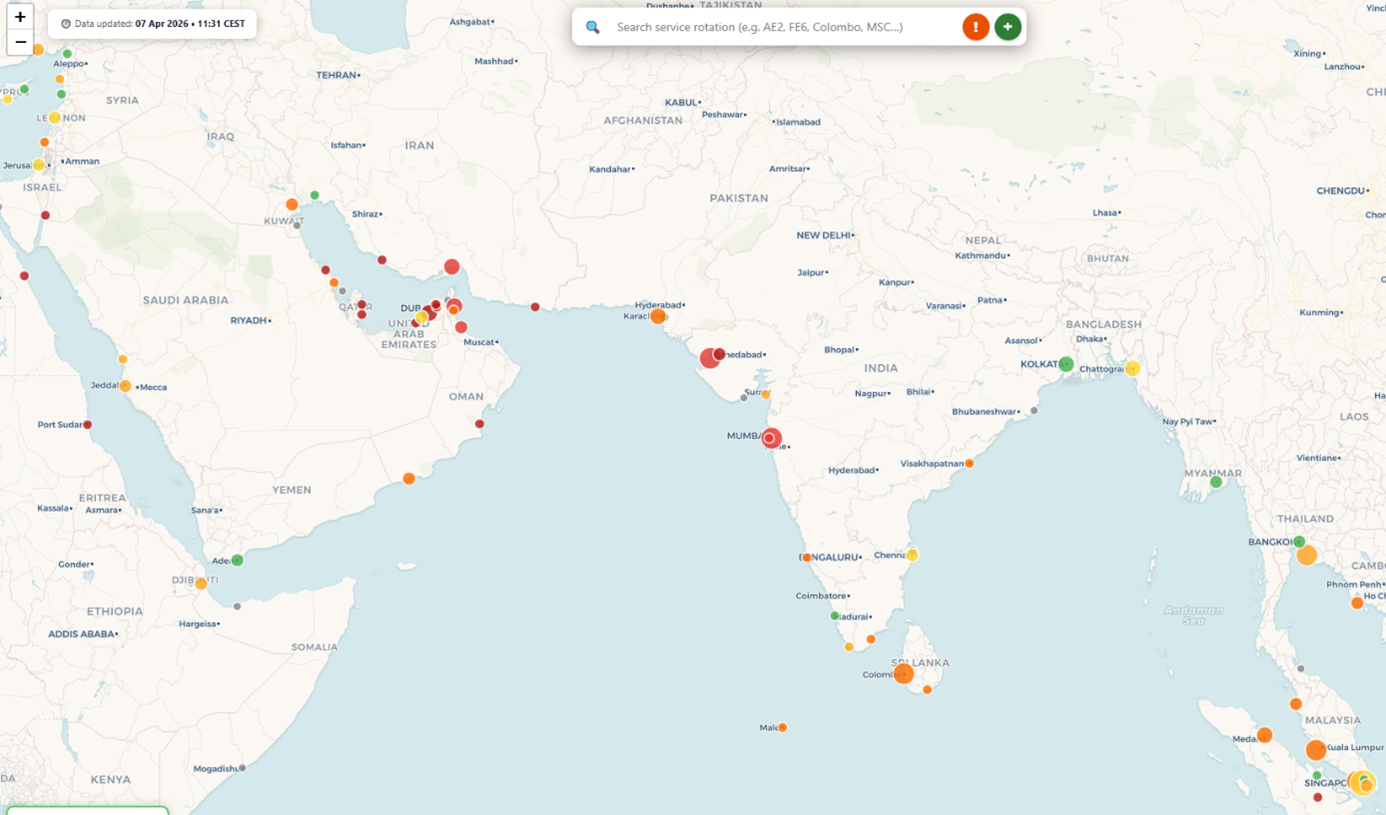Select the orange Djibouti port marker
This screenshot has height=815, width=1386.
point(201,583)
